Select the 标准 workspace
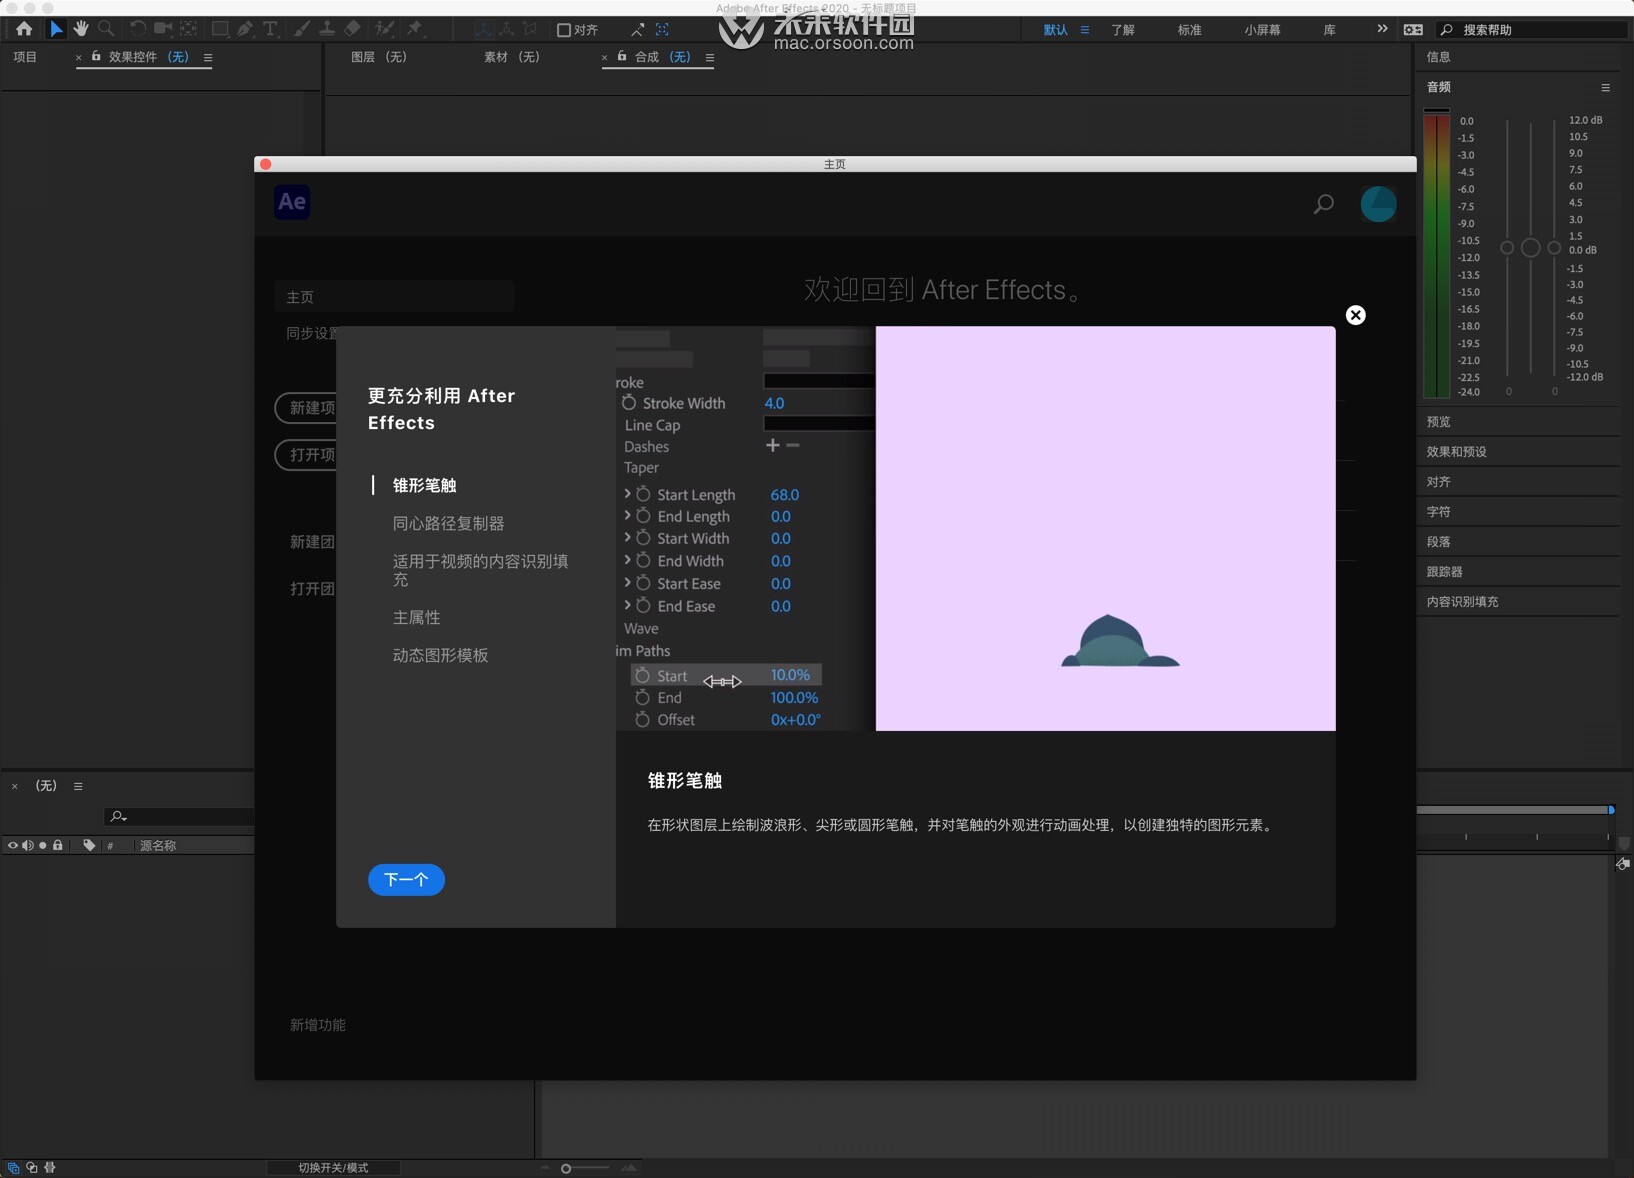 click(x=1189, y=30)
